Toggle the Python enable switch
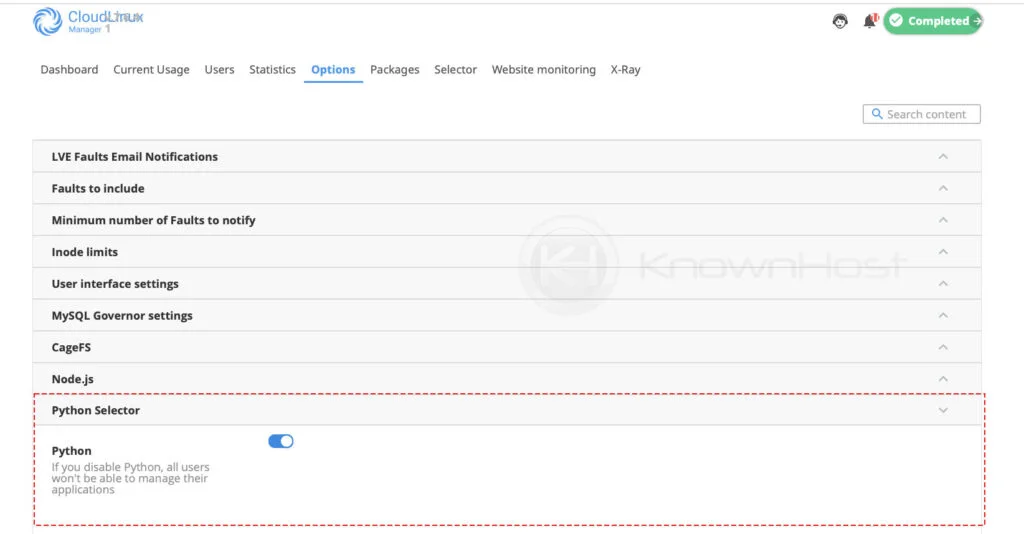Screen dimensions: 1024x534 [281, 441]
